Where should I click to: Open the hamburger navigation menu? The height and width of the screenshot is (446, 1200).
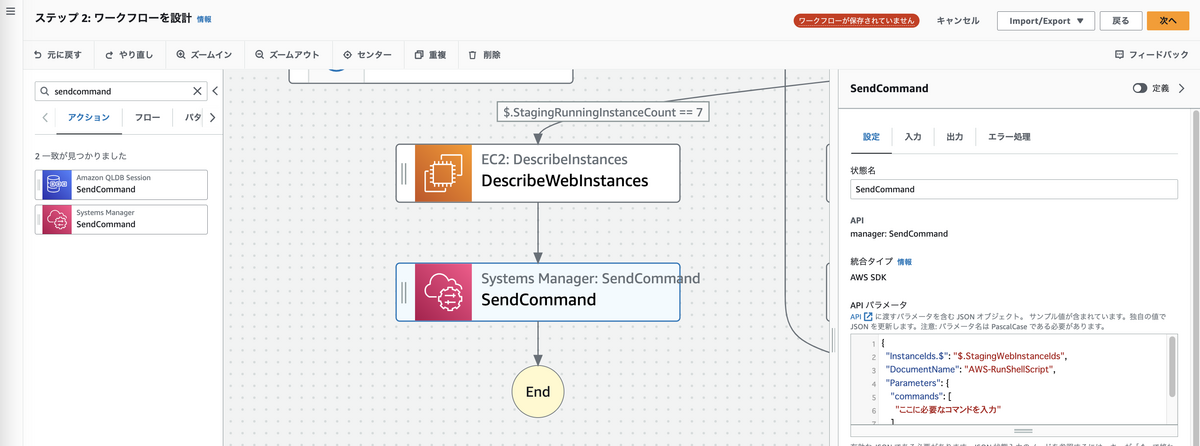click(11, 12)
